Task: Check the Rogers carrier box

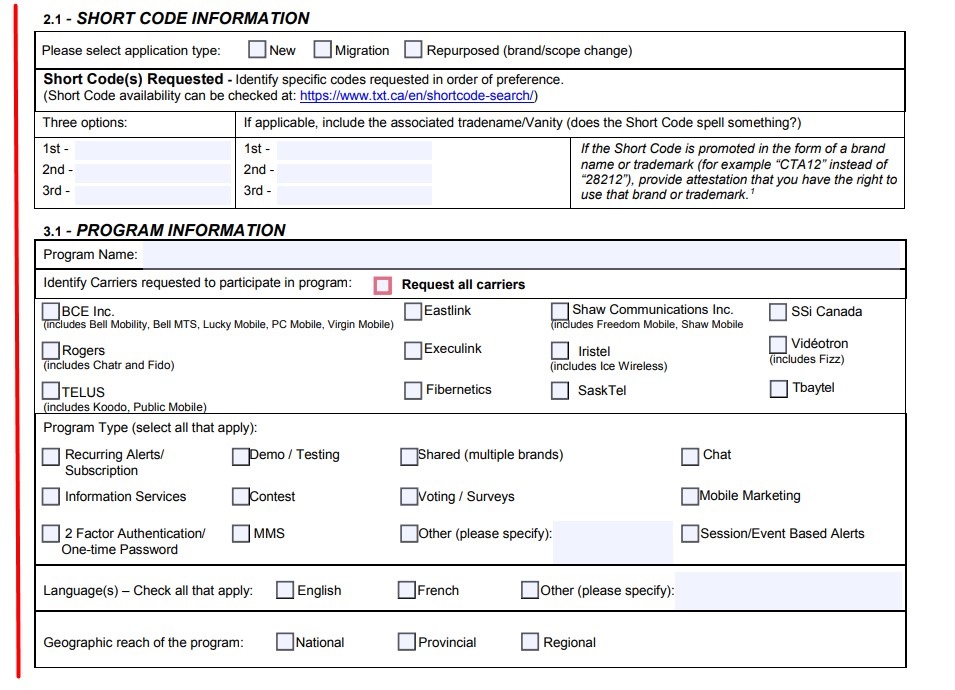Action: coord(51,350)
